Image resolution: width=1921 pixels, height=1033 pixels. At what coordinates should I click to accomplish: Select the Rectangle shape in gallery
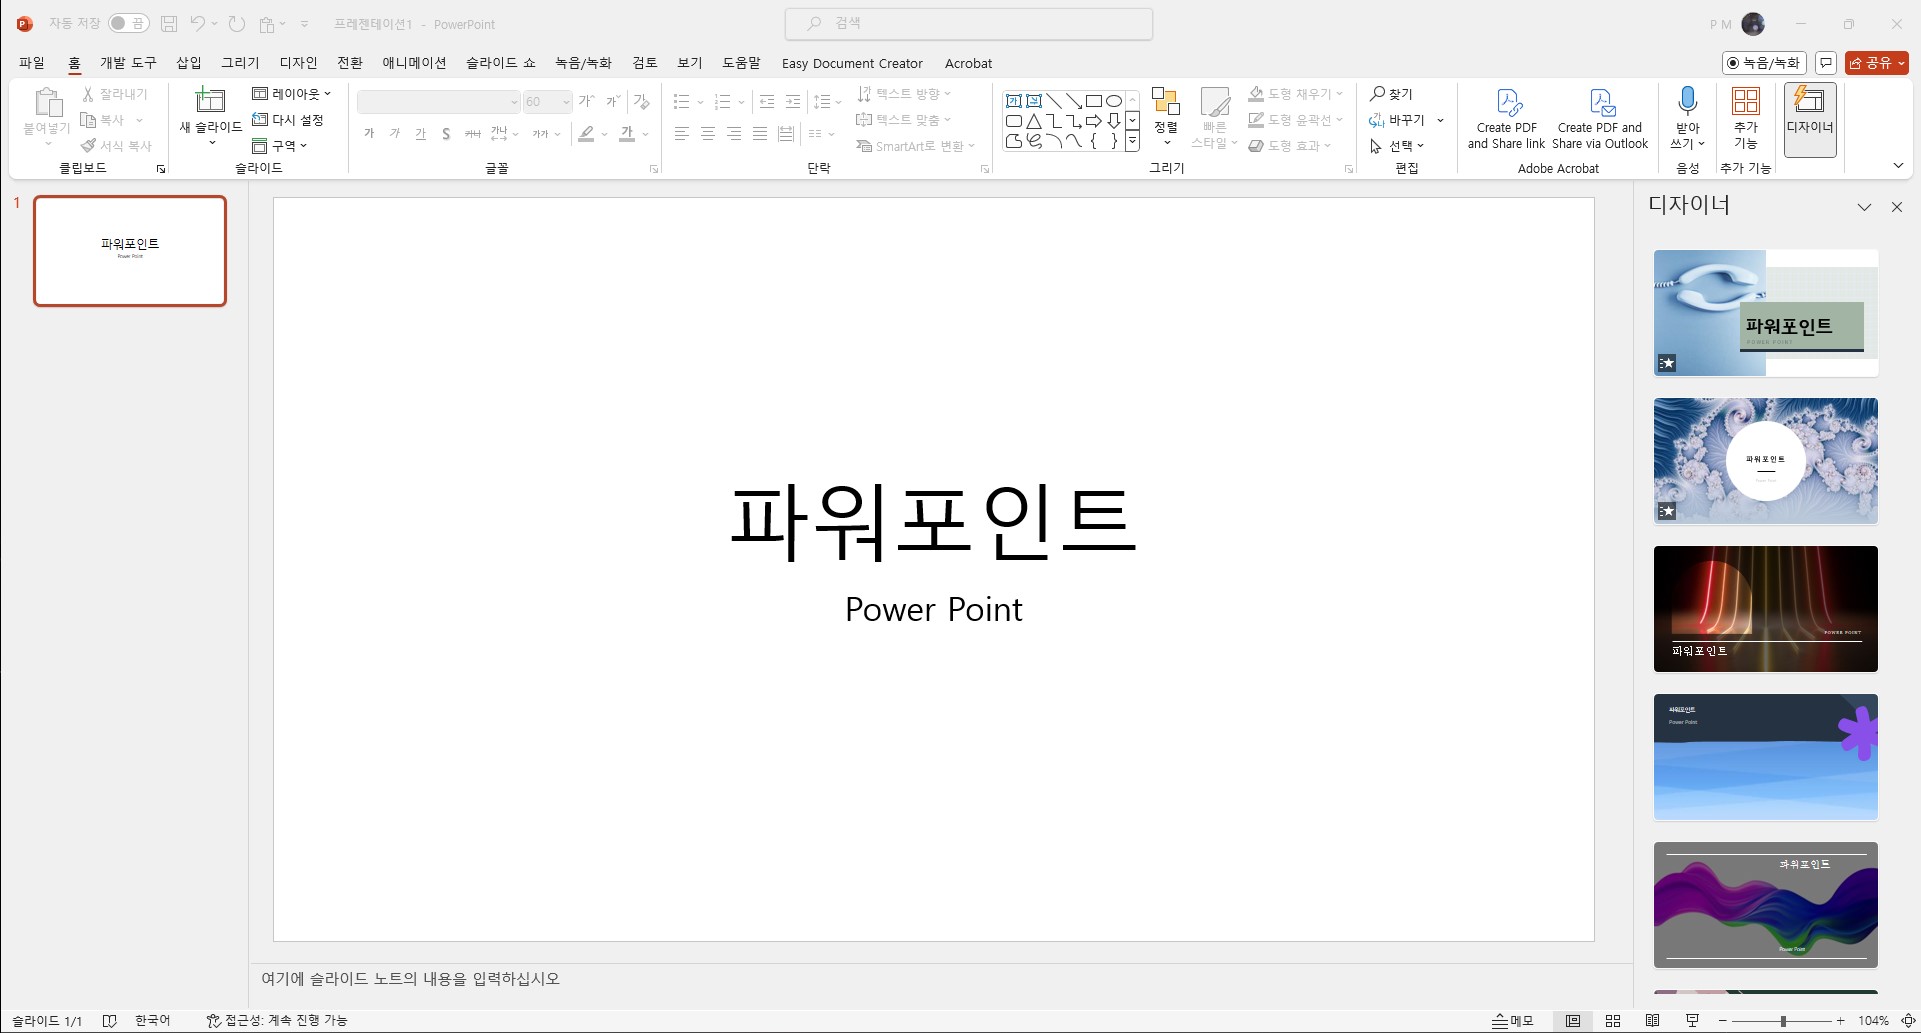point(1094,101)
